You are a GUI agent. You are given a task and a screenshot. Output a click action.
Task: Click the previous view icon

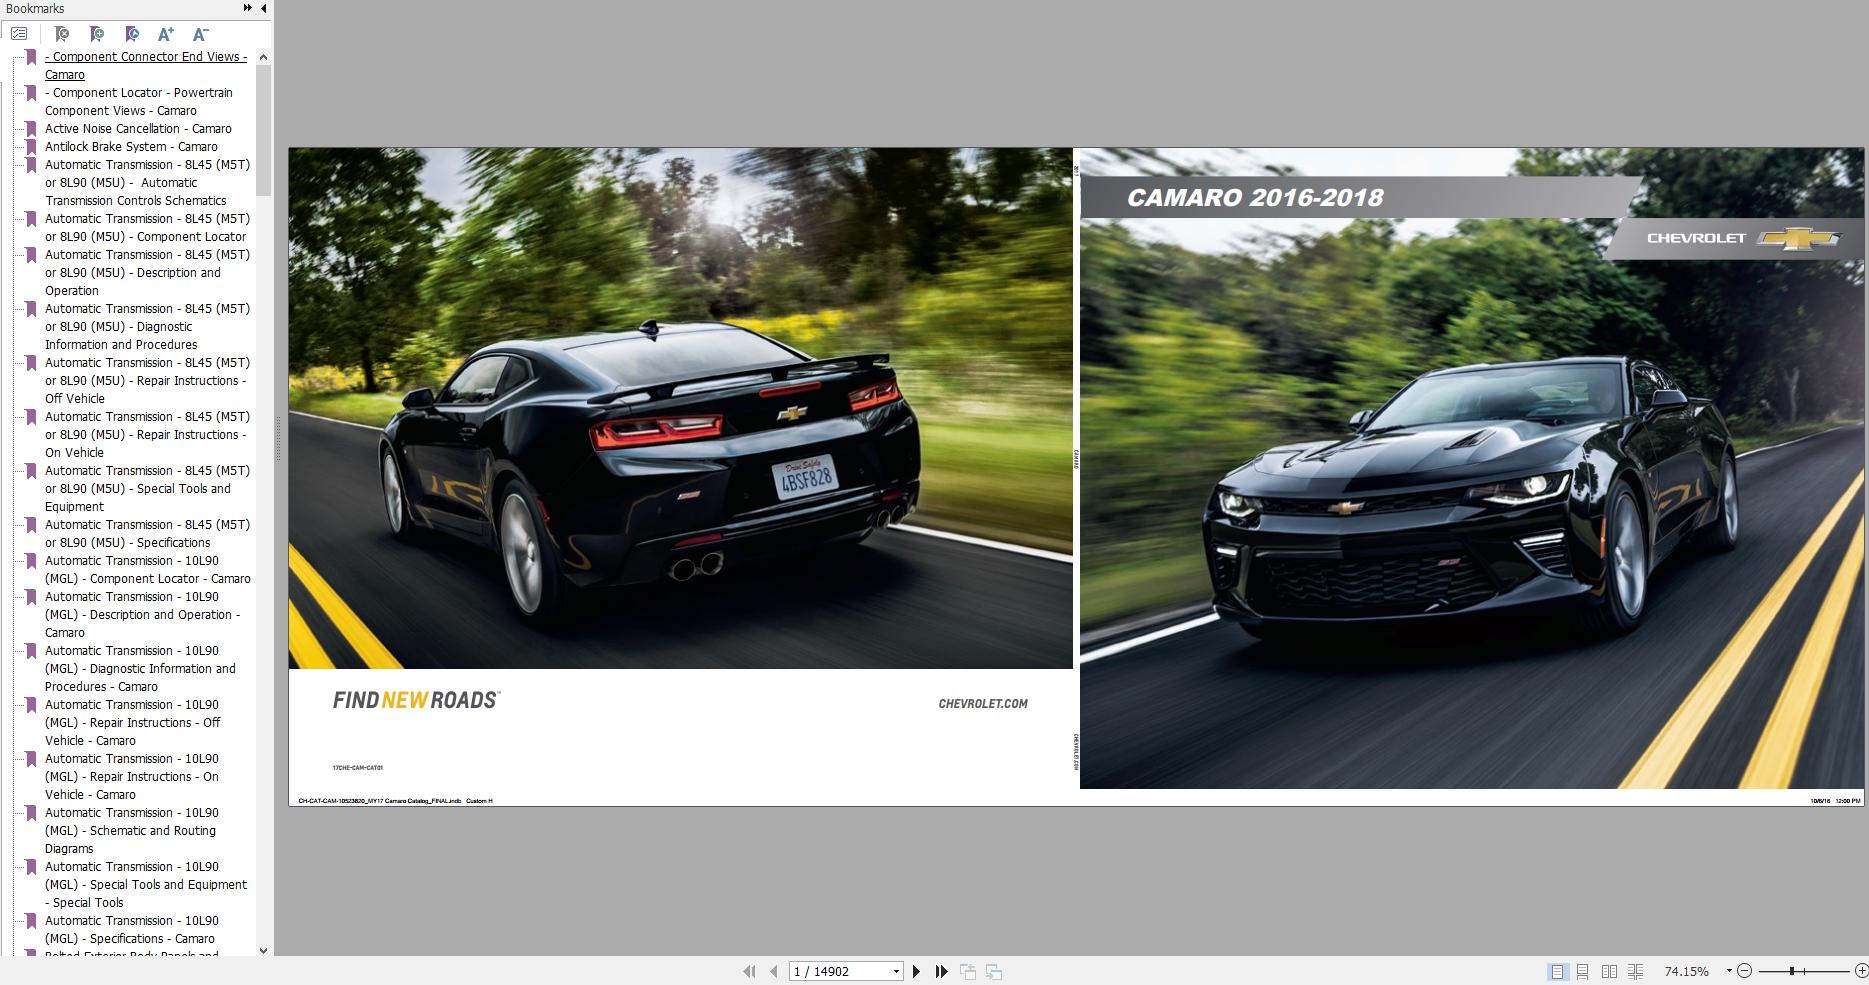[x=968, y=971]
